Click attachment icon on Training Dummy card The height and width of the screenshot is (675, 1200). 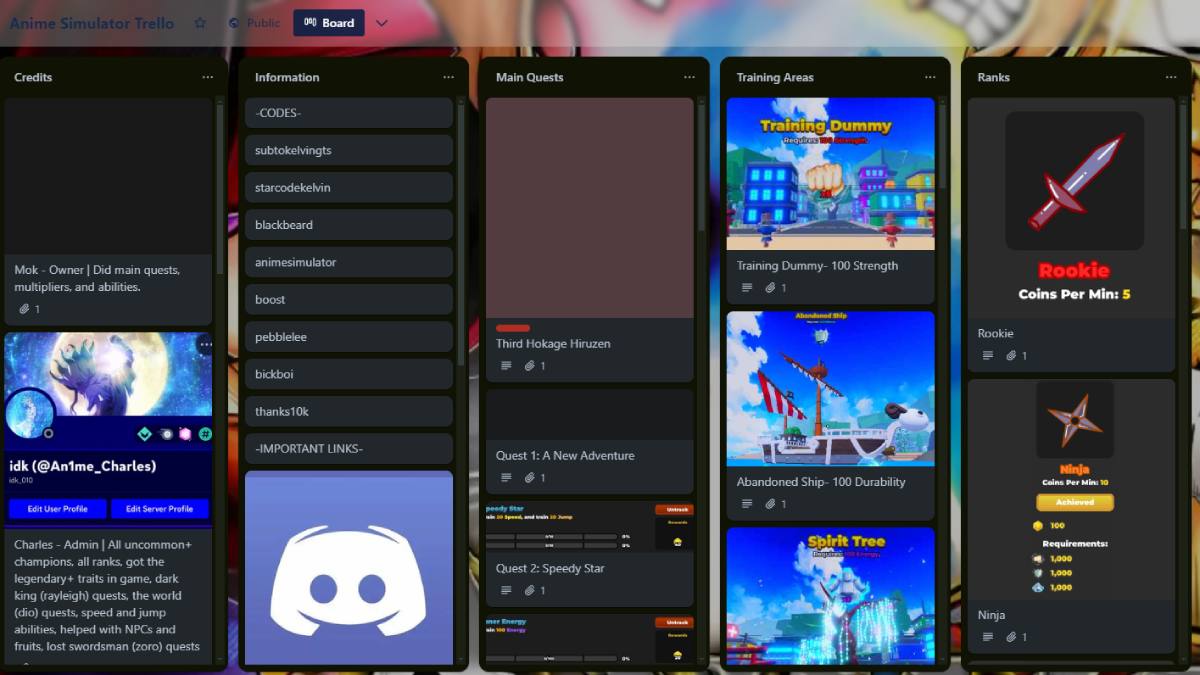[771, 288]
